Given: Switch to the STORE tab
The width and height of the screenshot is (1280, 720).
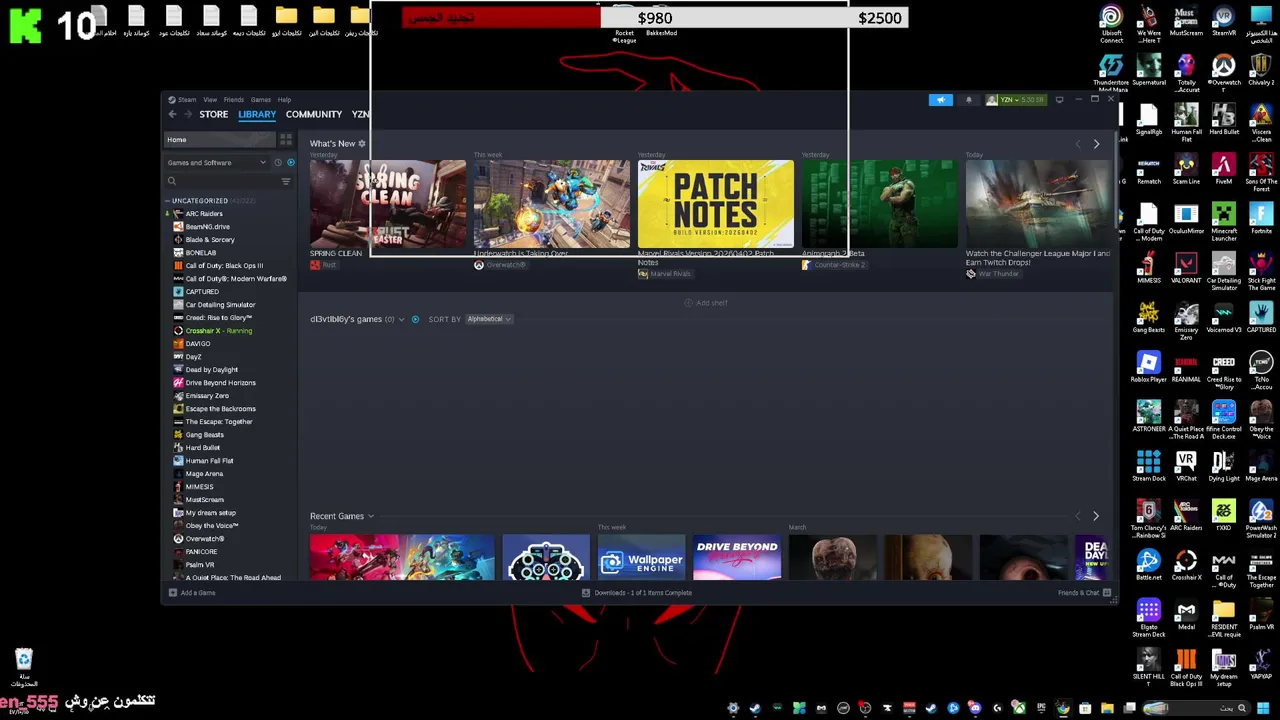Looking at the screenshot, I should 213,114.
